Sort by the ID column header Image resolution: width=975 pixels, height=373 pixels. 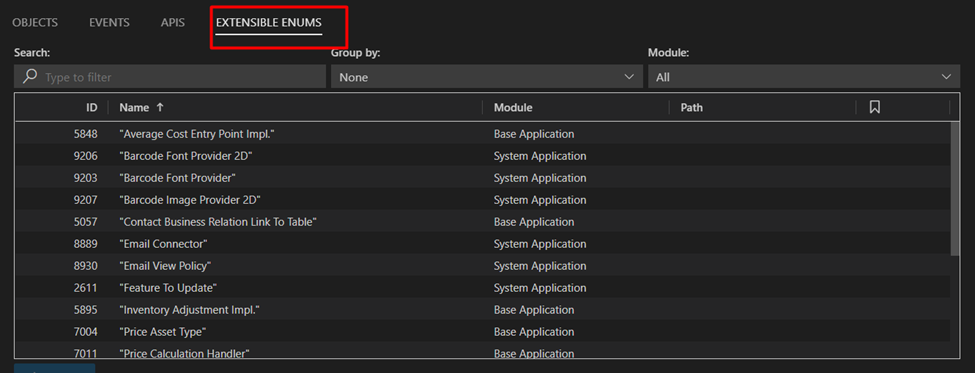(x=92, y=108)
